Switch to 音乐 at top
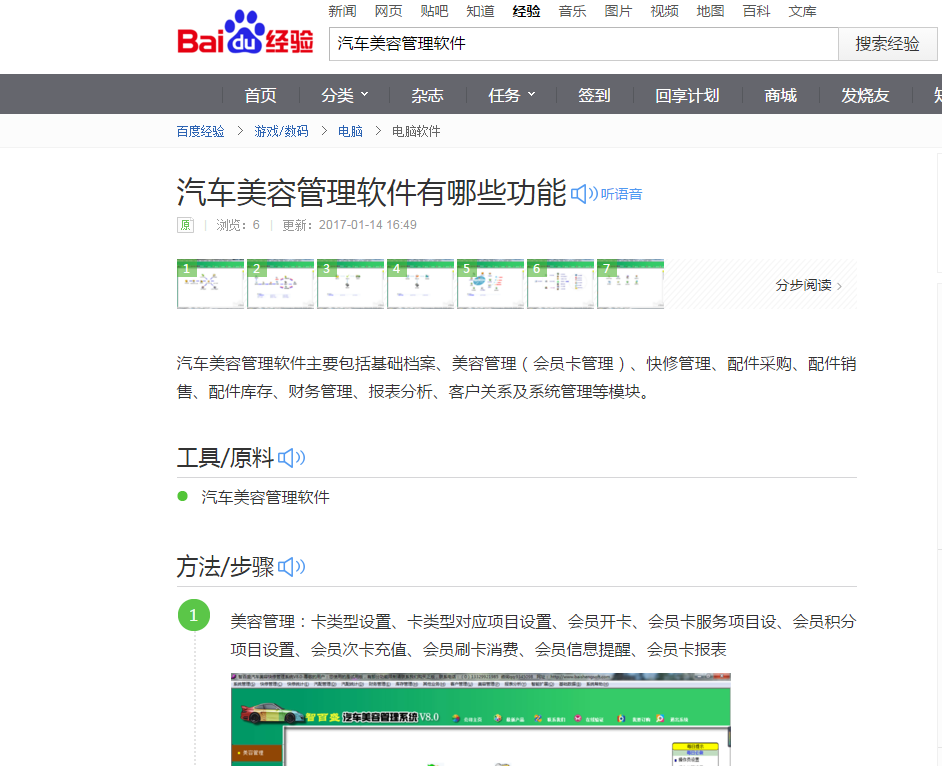Screen dimensions: 942x766 tap(573, 11)
